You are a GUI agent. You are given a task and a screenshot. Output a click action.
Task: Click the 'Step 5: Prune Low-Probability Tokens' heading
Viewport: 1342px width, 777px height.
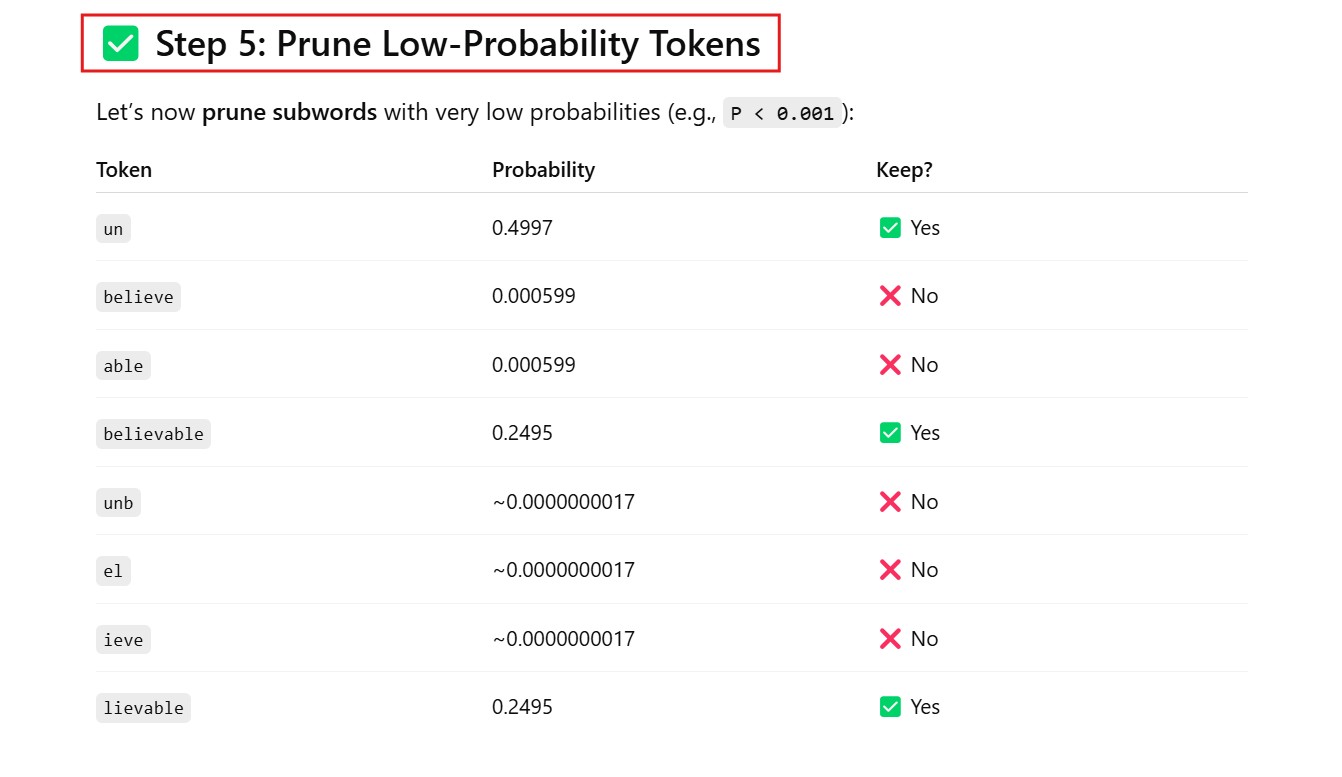457,44
